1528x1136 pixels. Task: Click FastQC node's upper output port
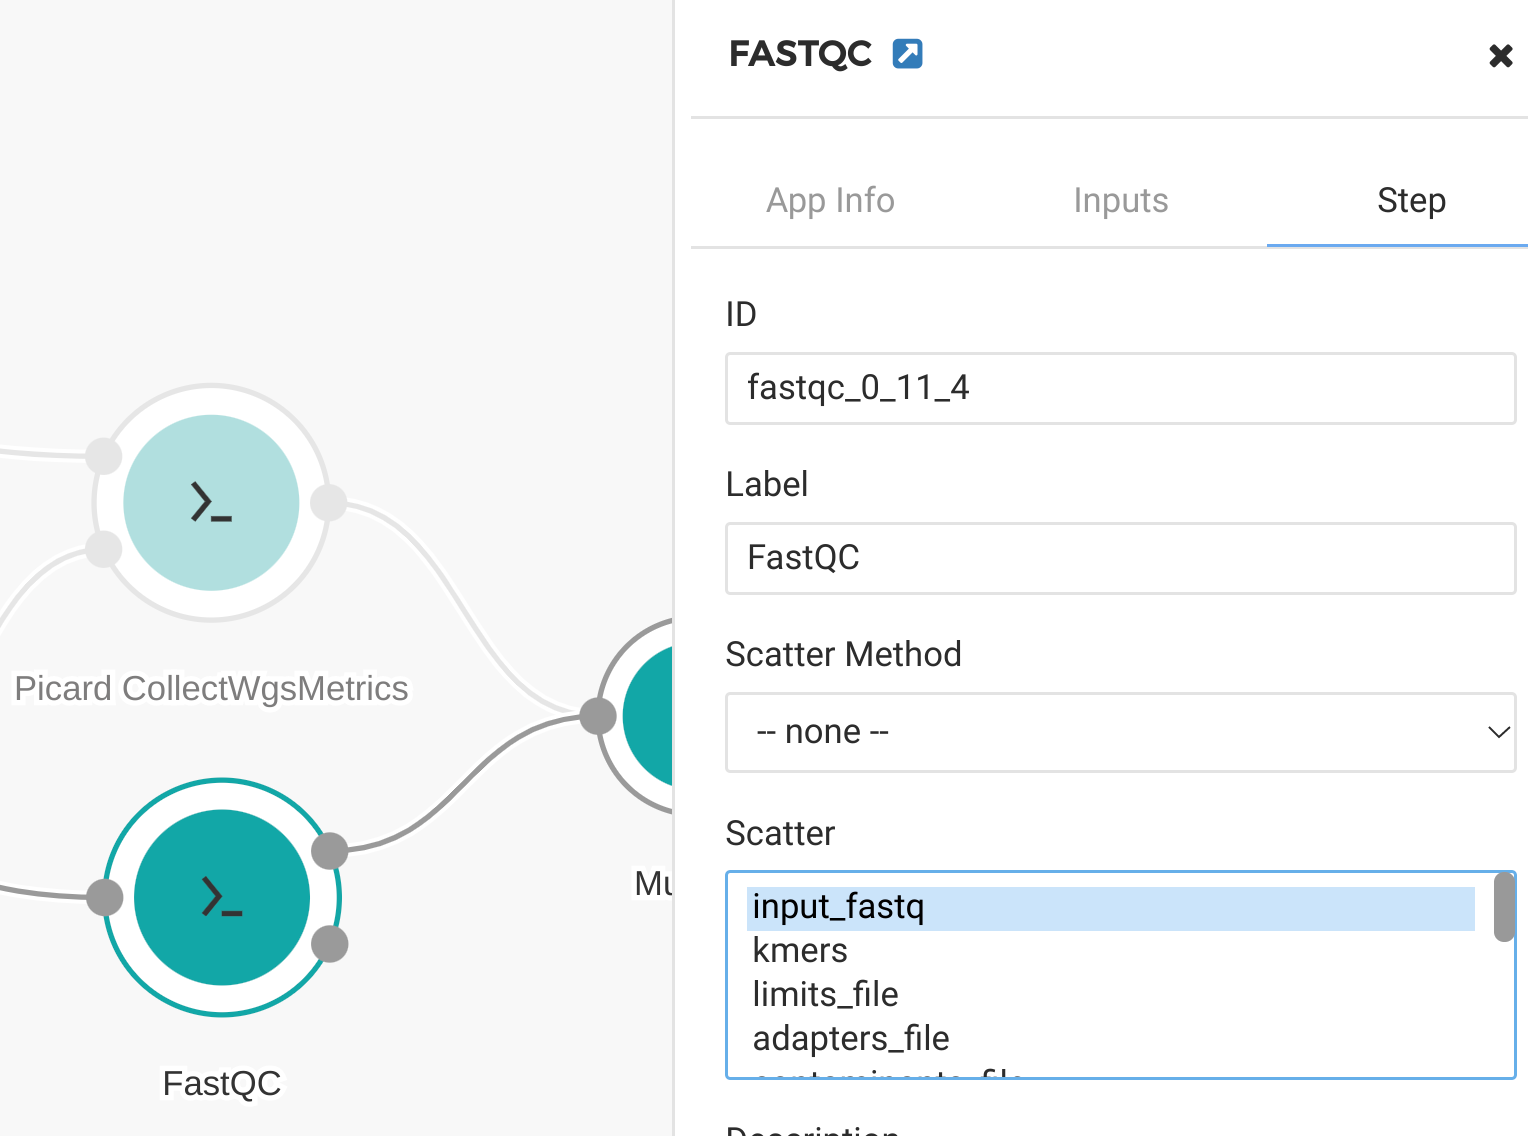[x=330, y=851]
